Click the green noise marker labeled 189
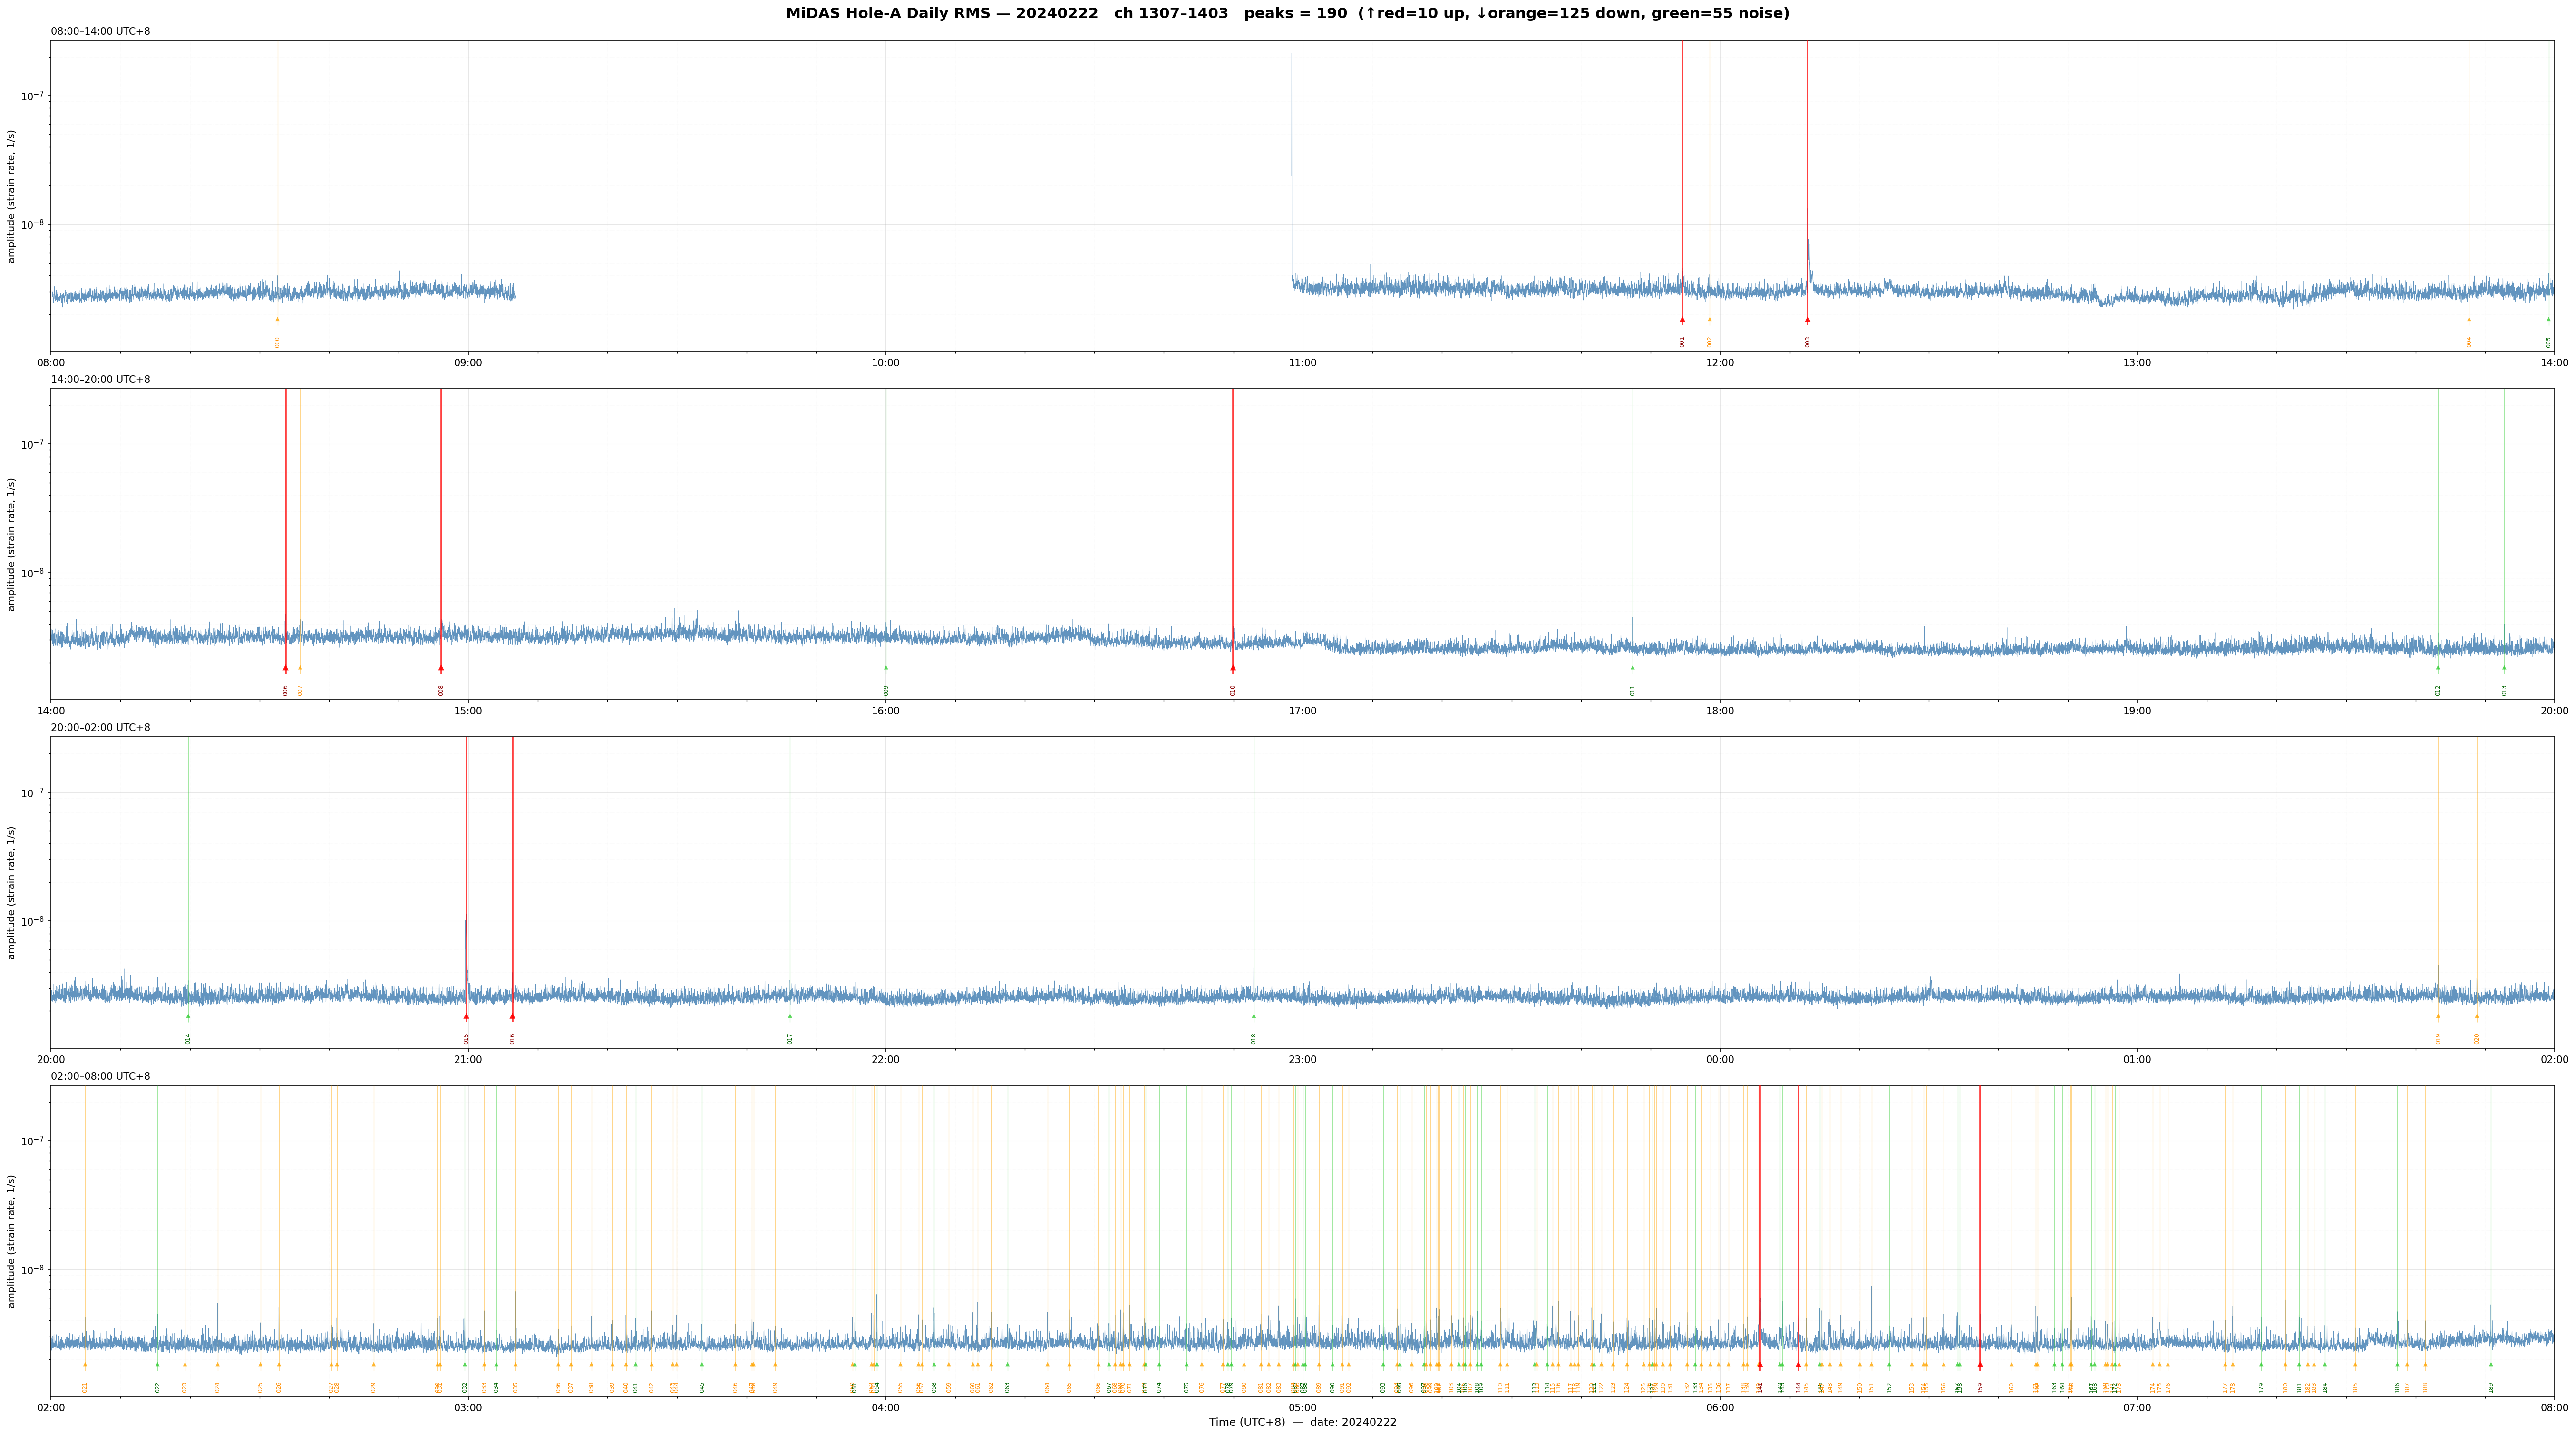 pos(2491,1365)
